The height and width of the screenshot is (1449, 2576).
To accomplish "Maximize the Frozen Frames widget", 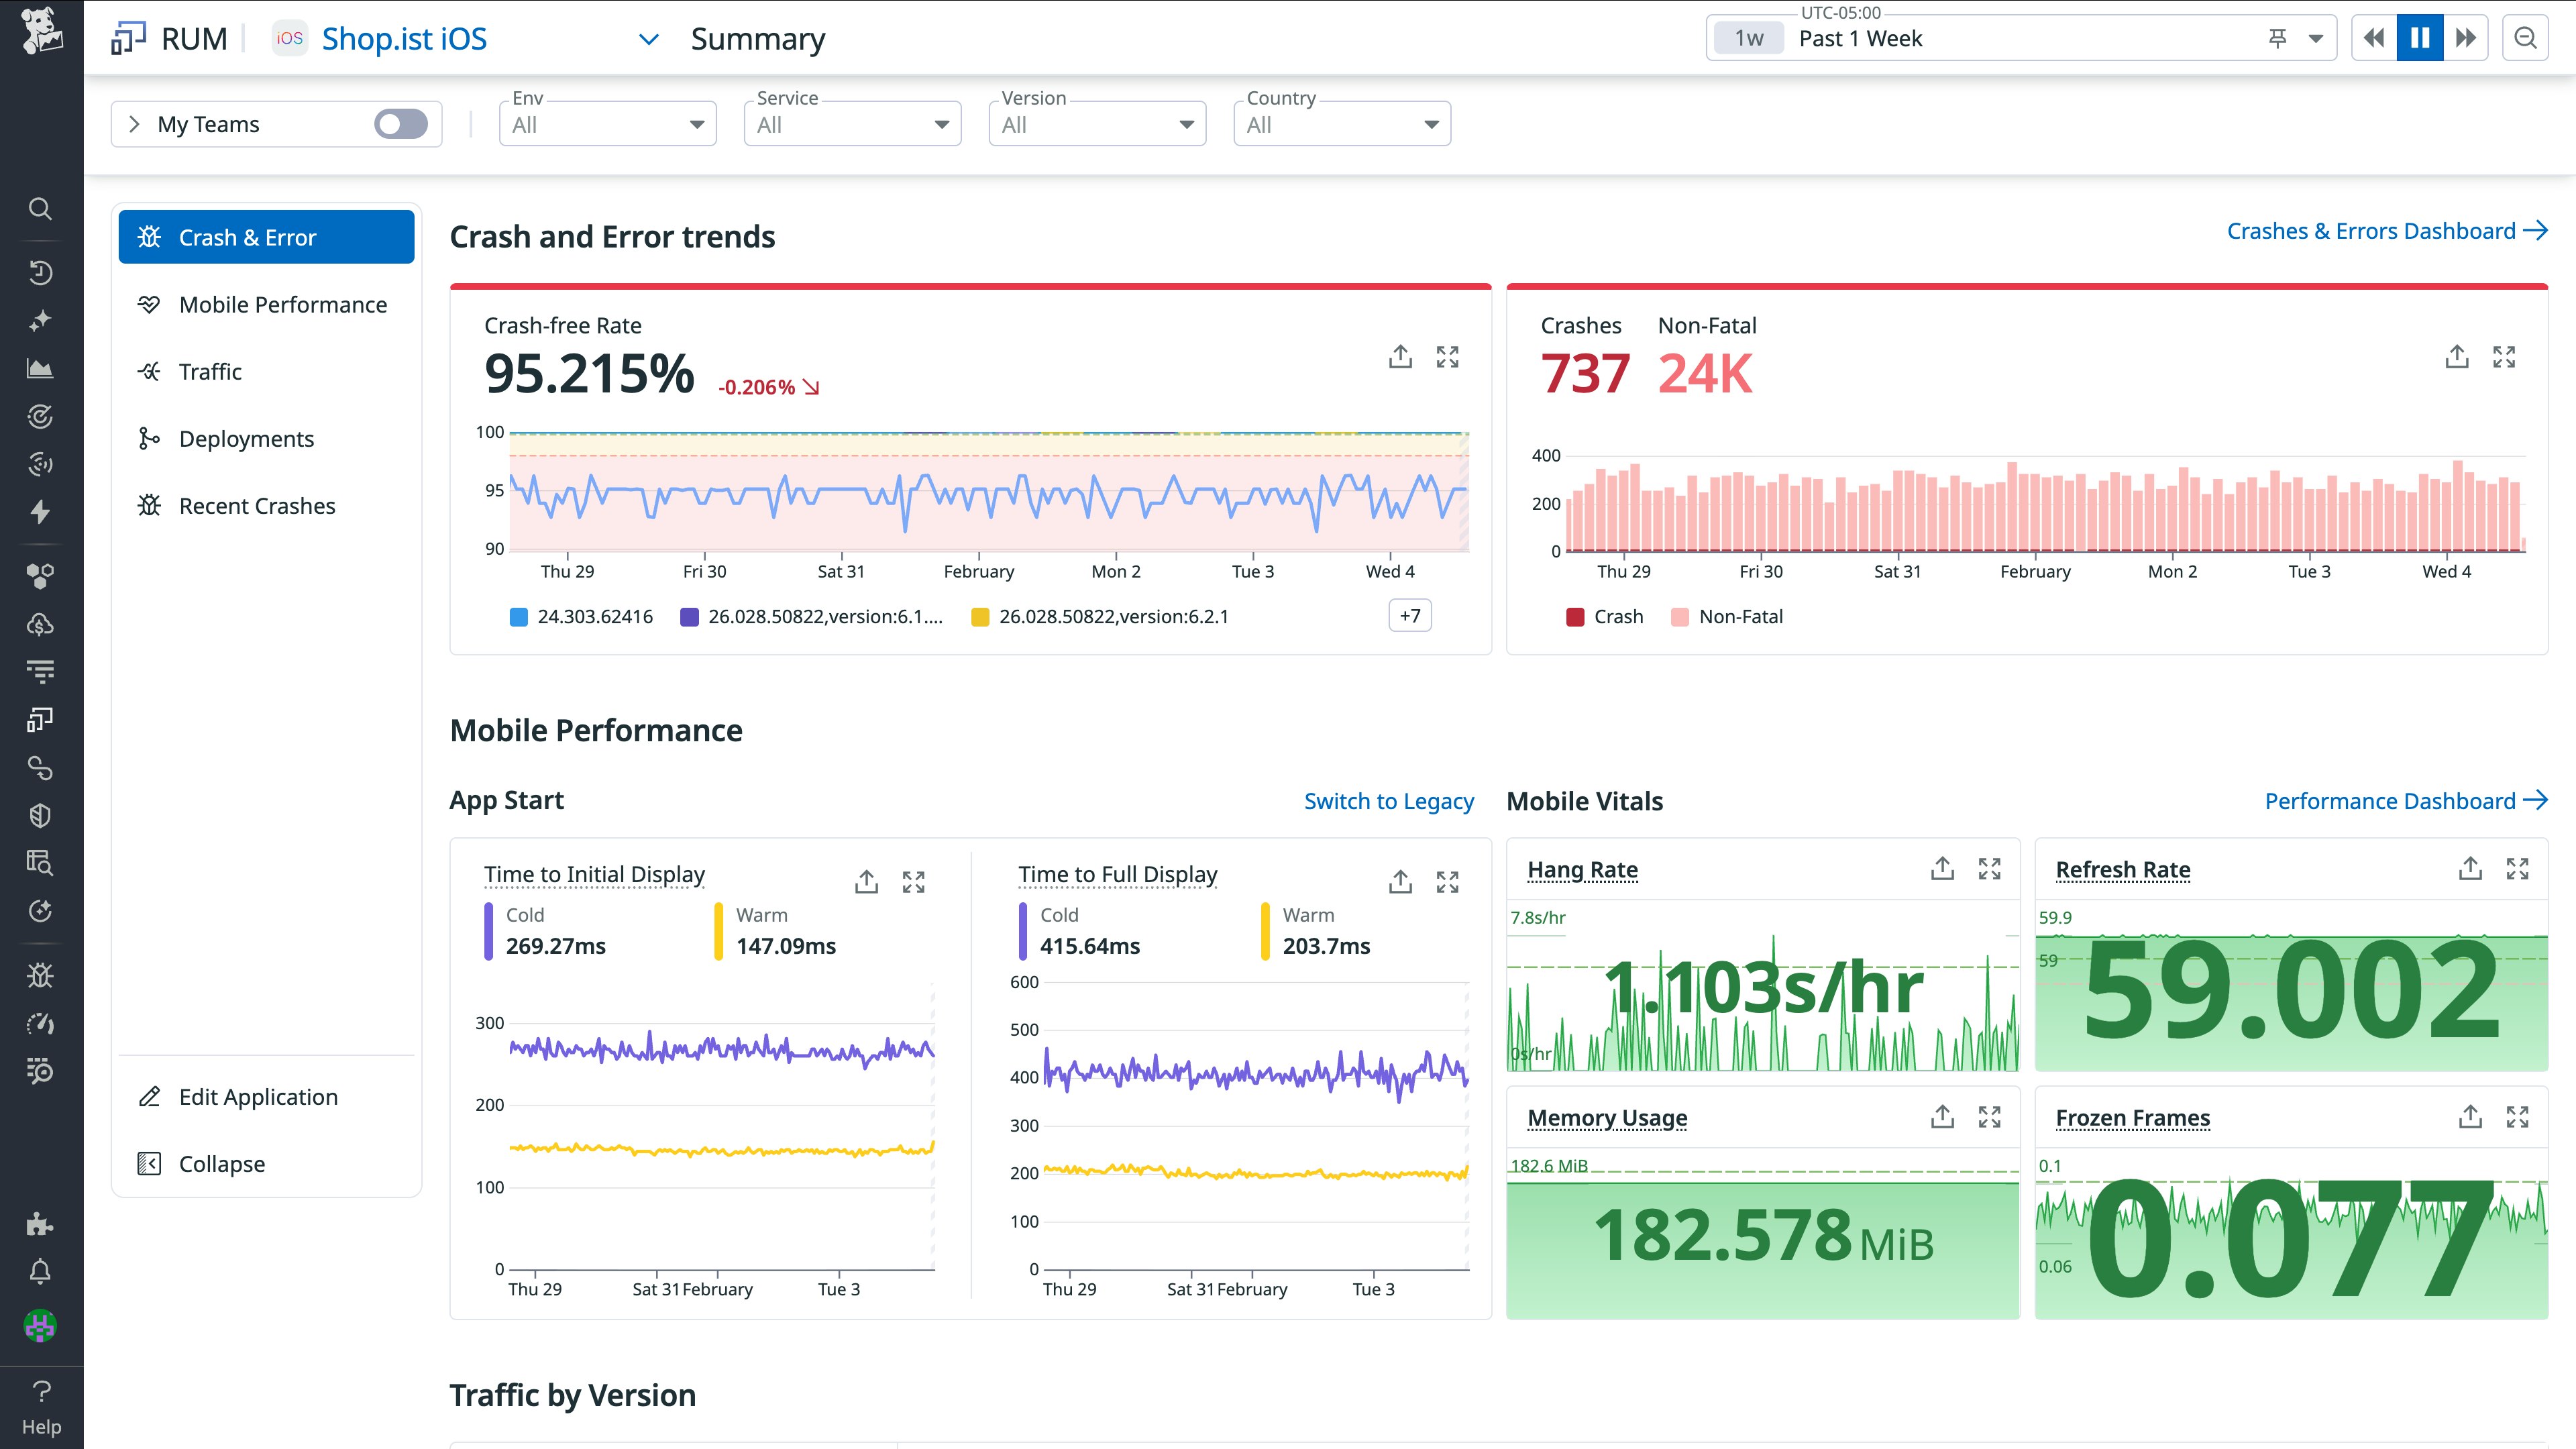I will pyautogui.click(x=2517, y=1117).
